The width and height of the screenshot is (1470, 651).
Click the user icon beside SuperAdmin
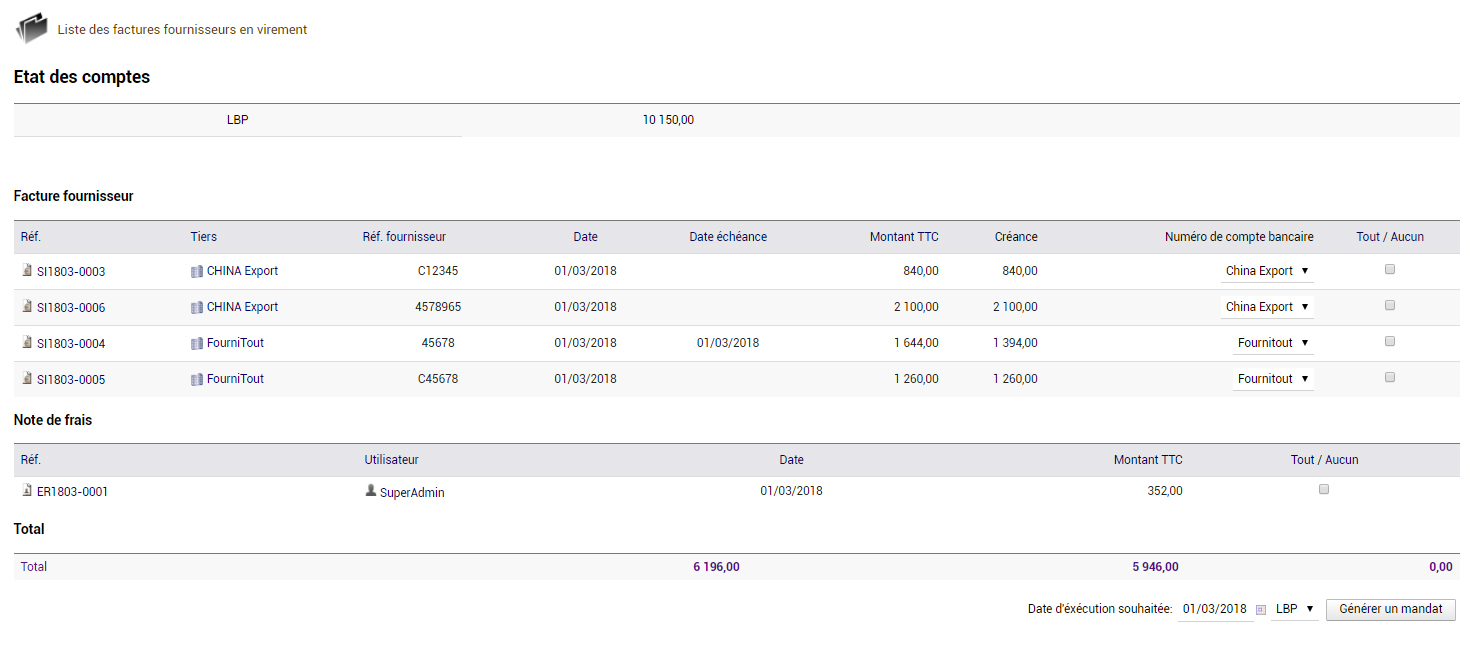(x=371, y=491)
